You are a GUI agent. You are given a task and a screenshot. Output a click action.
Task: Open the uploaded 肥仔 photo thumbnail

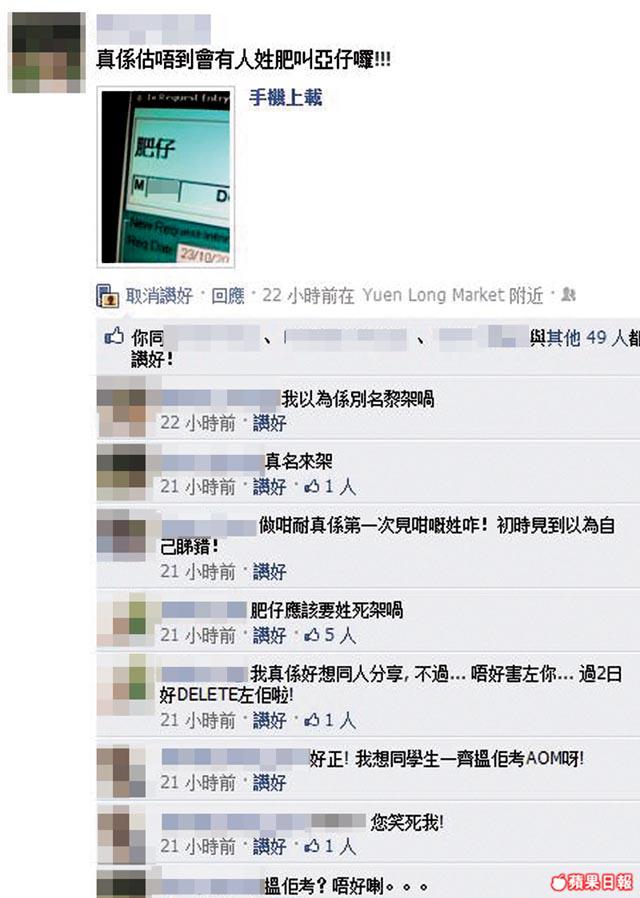(165, 177)
